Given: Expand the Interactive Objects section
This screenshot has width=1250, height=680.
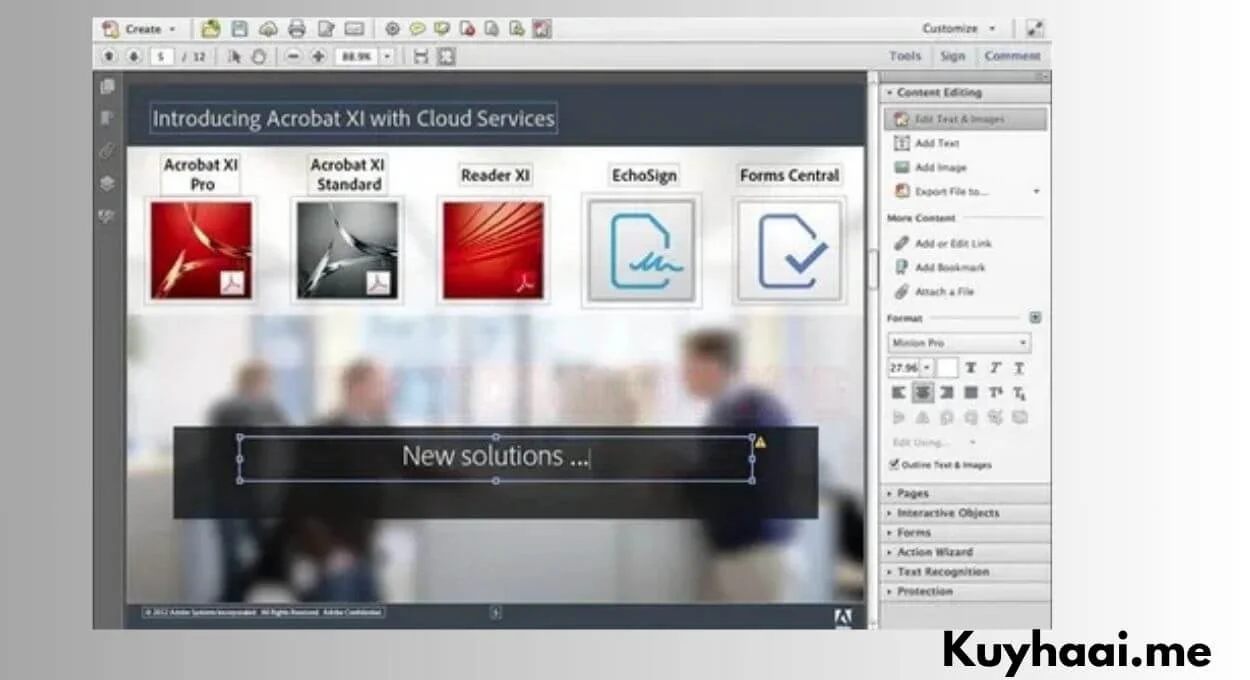Looking at the screenshot, I should (965, 513).
